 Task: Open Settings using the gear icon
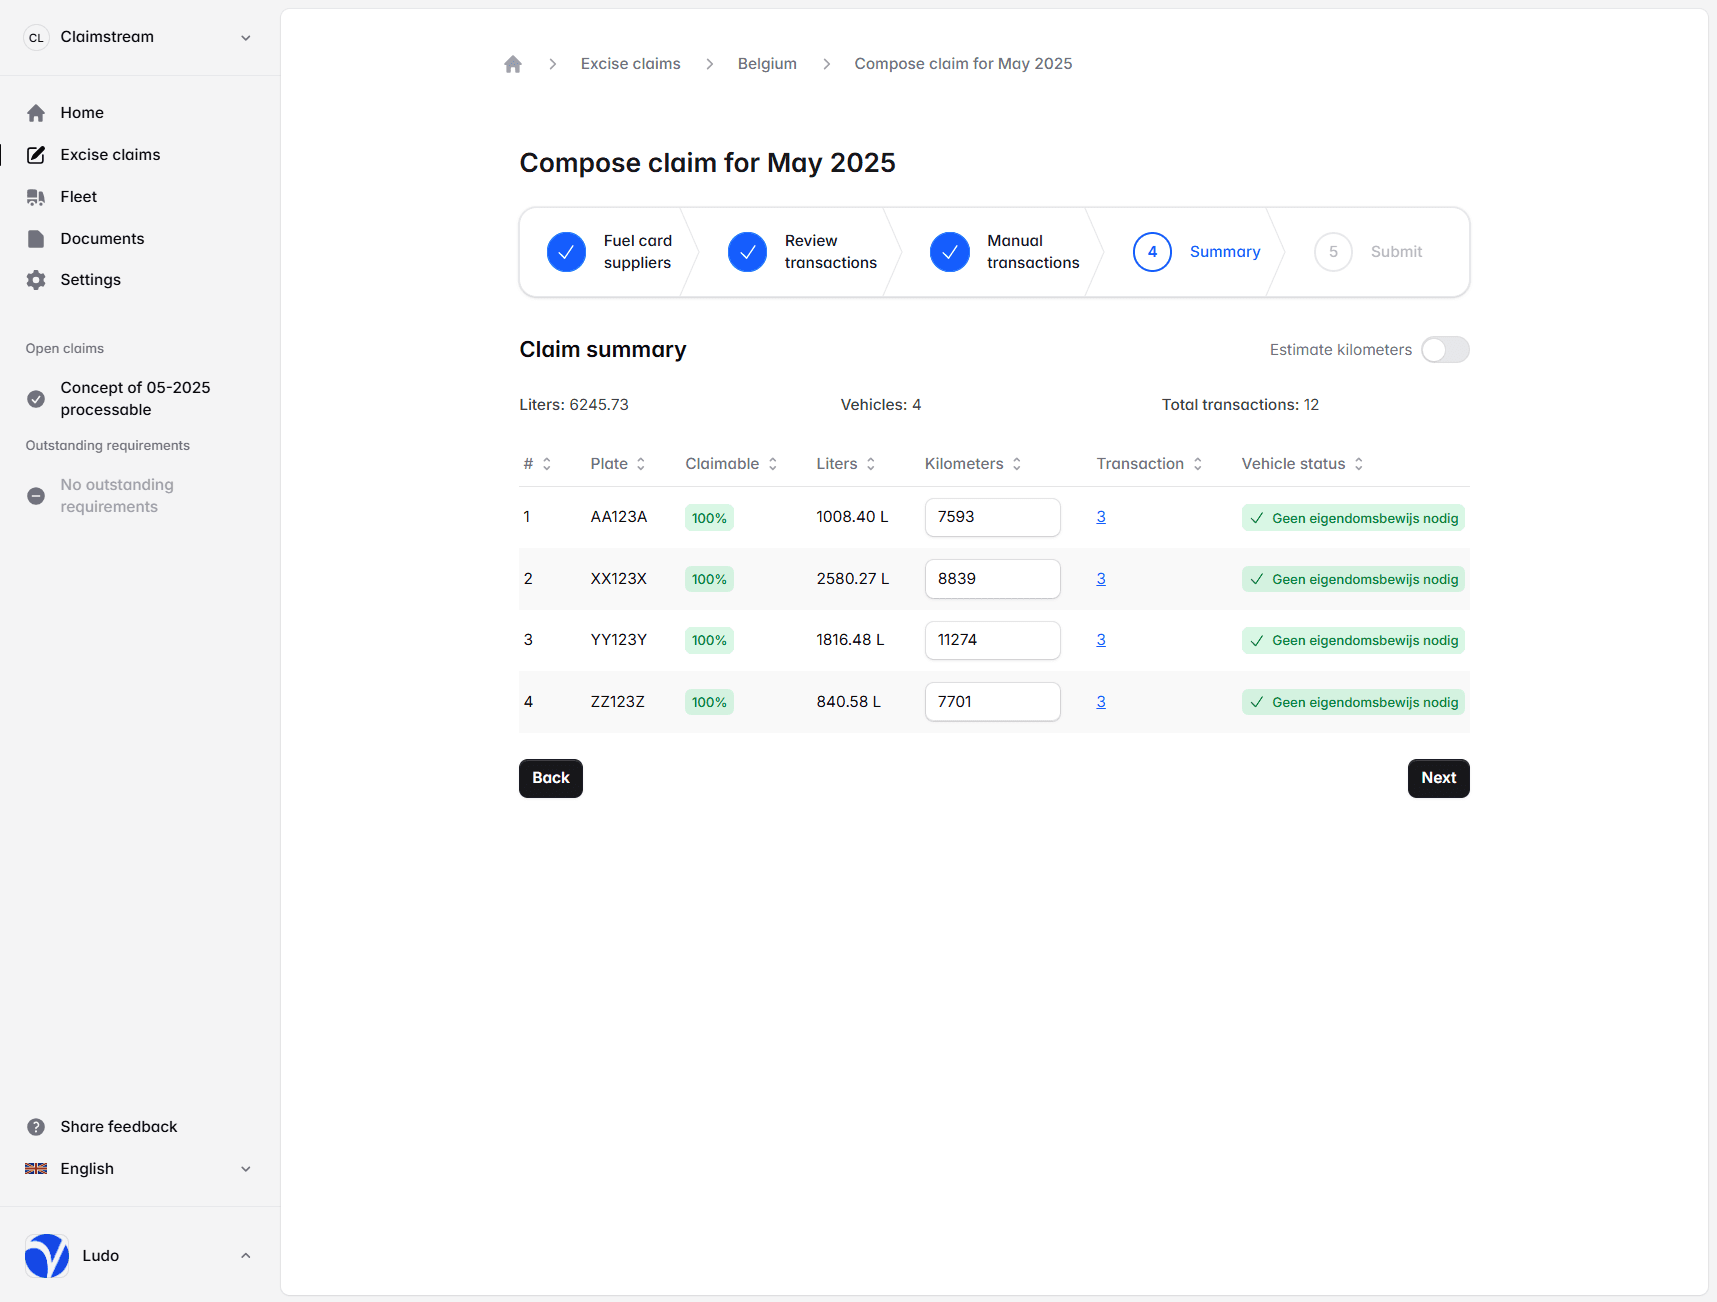point(36,280)
